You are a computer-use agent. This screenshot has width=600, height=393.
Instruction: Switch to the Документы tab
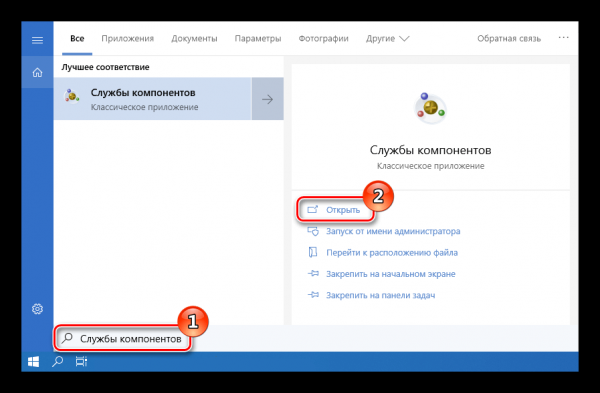click(194, 39)
